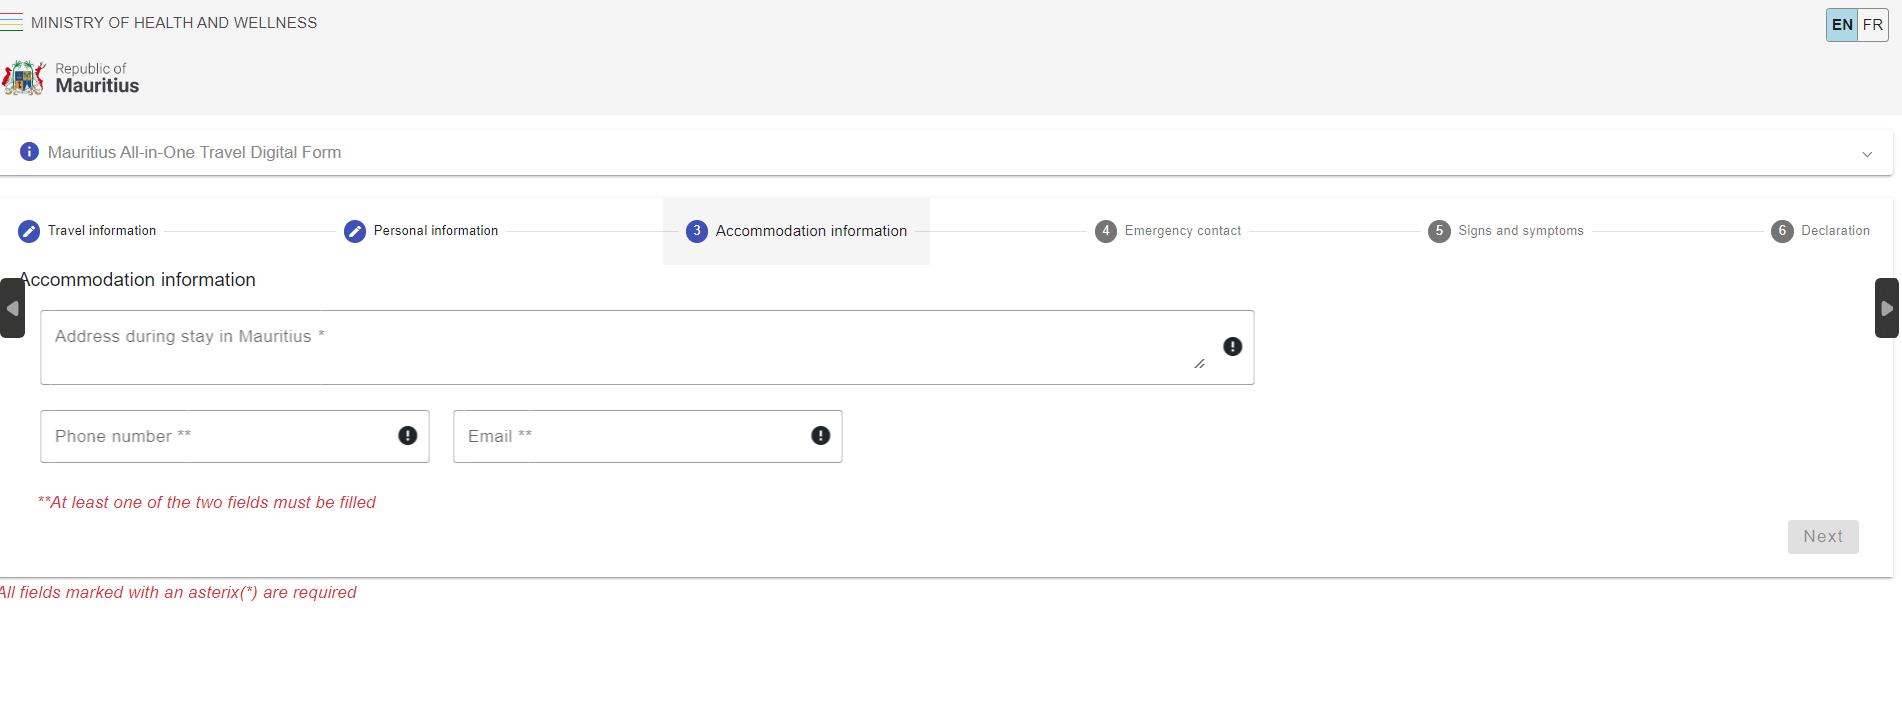This screenshot has height=705, width=1902.
Task: Click the Address during stay in Mauritius field
Action: [620, 347]
